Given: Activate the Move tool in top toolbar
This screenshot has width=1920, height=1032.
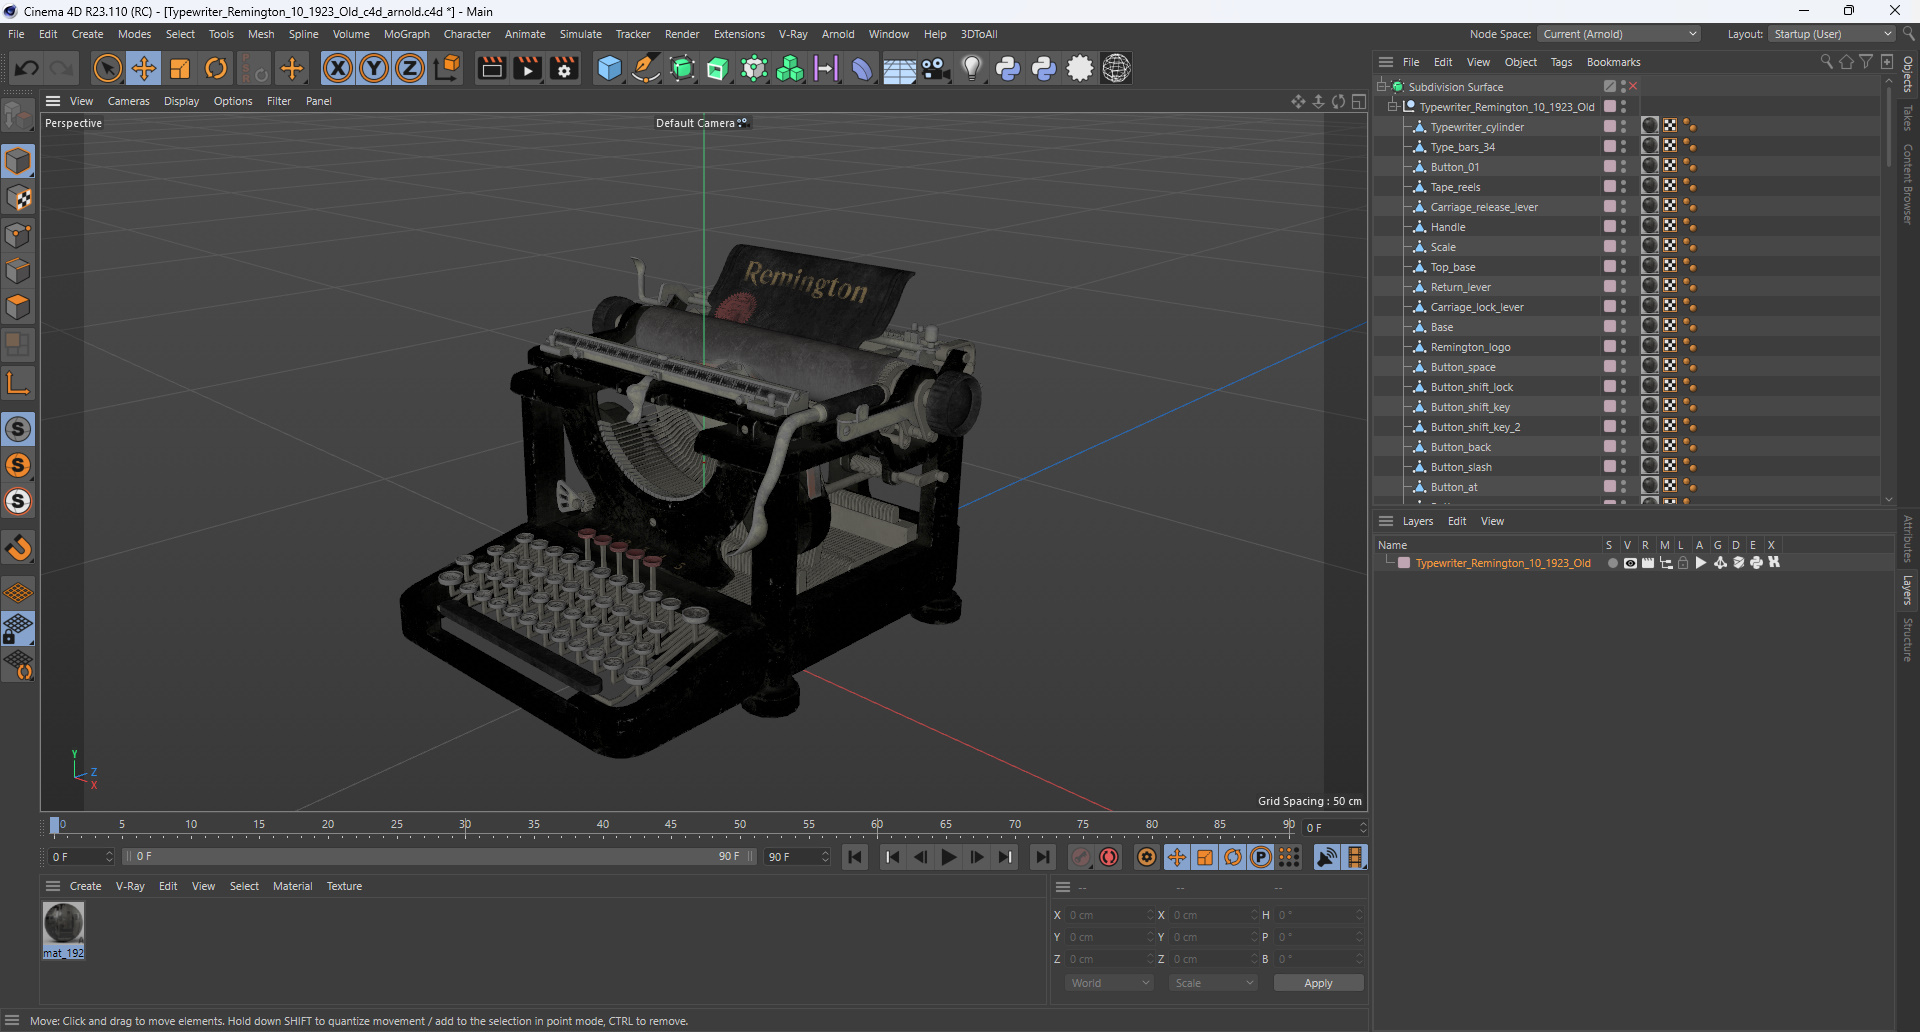Looking at the screenshot, I should click(144, 68).
